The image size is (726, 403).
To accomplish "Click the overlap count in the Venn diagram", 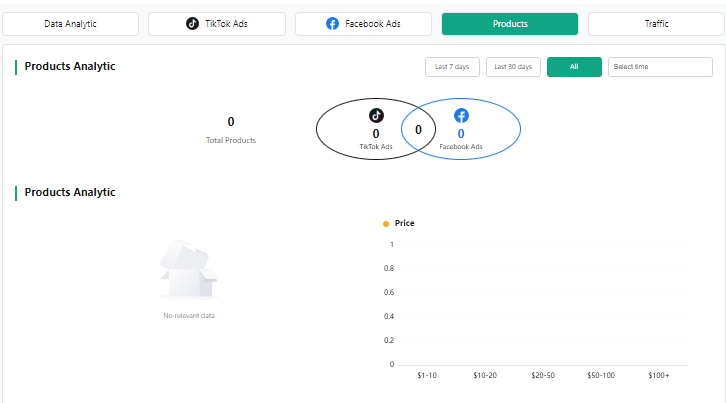I will coord(418,130).
